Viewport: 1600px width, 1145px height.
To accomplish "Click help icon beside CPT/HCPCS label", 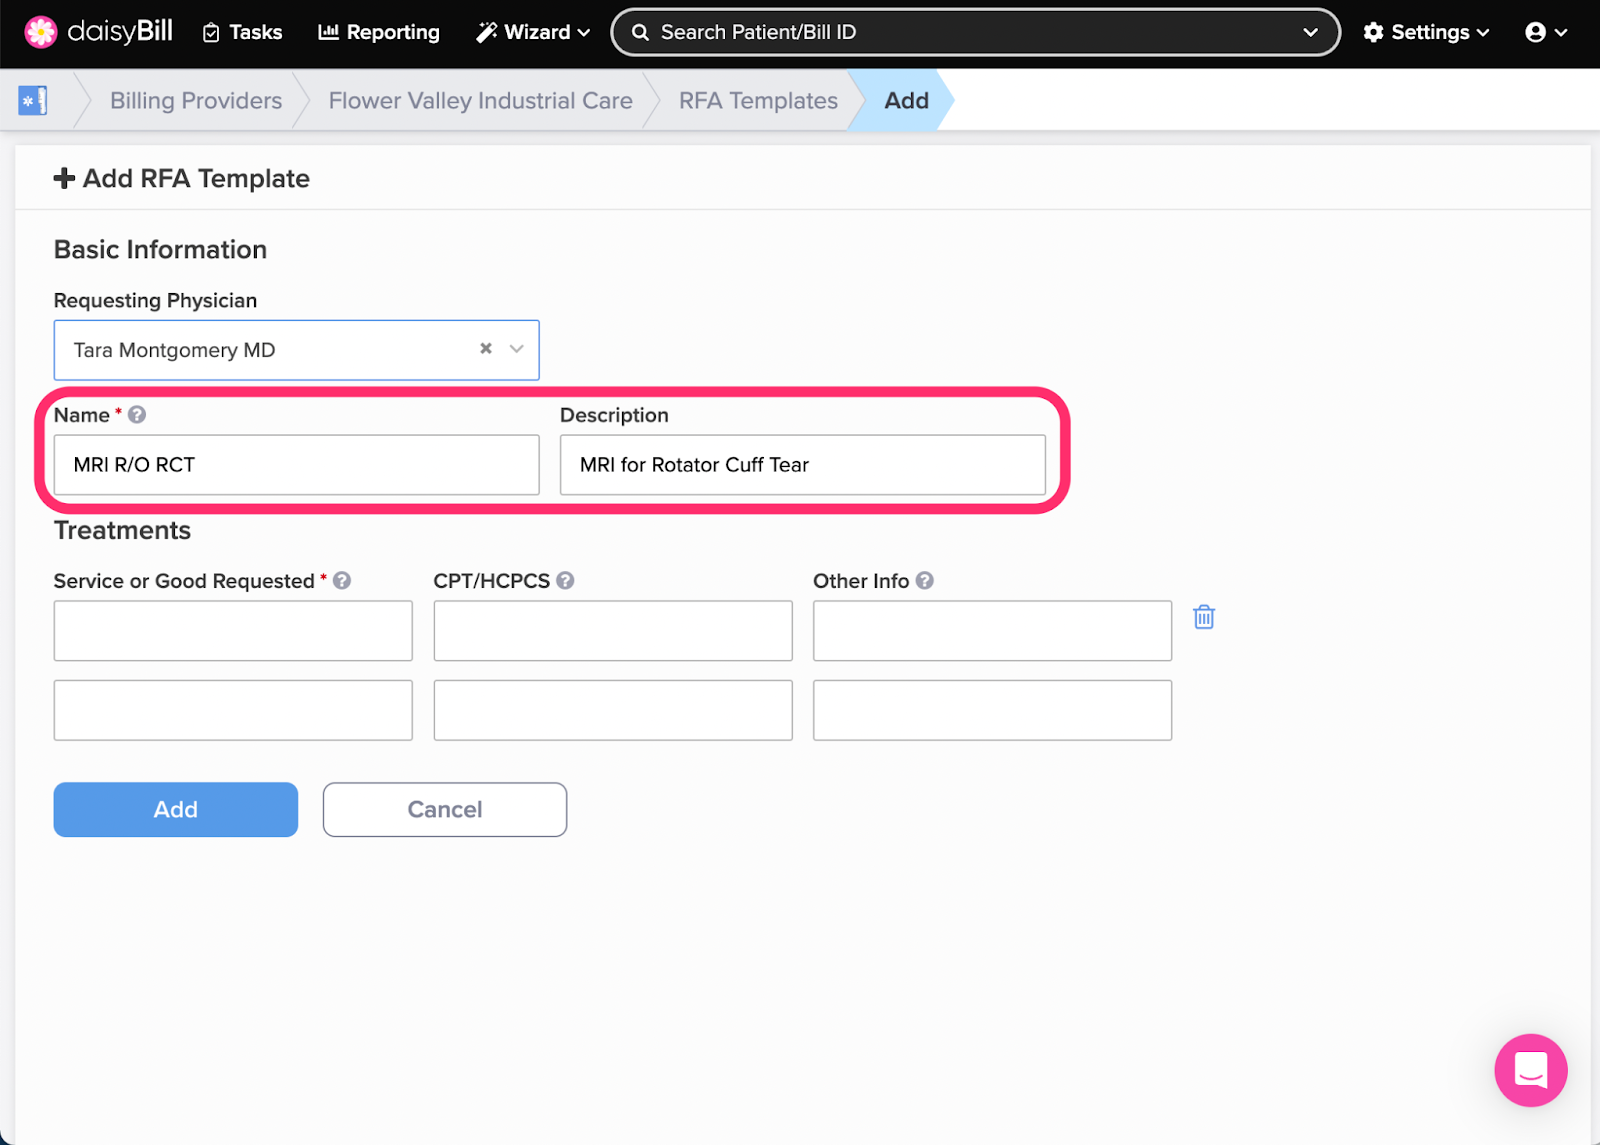I will [x=565, y=581].
